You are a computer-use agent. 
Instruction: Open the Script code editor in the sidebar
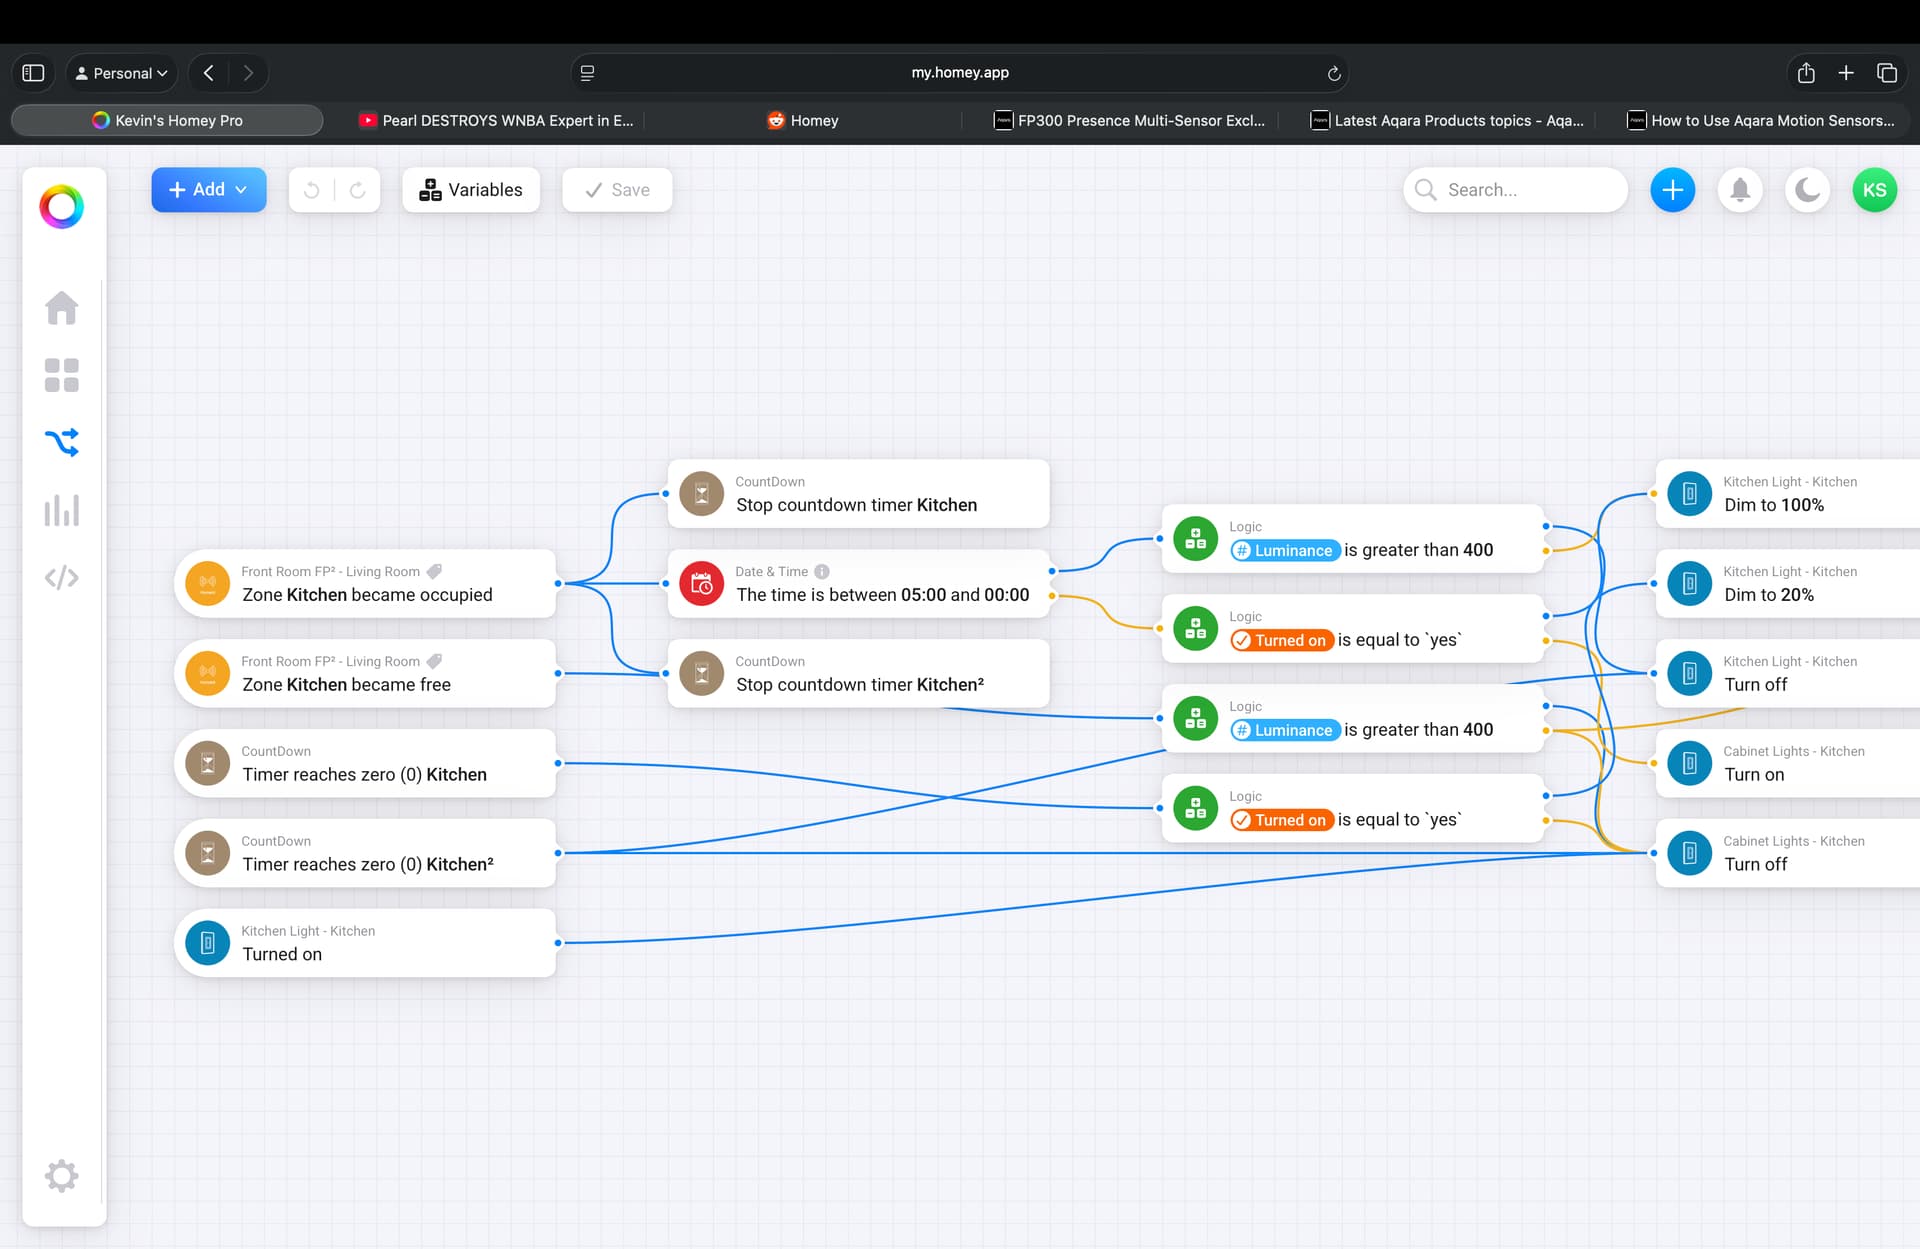pos(61,578)
